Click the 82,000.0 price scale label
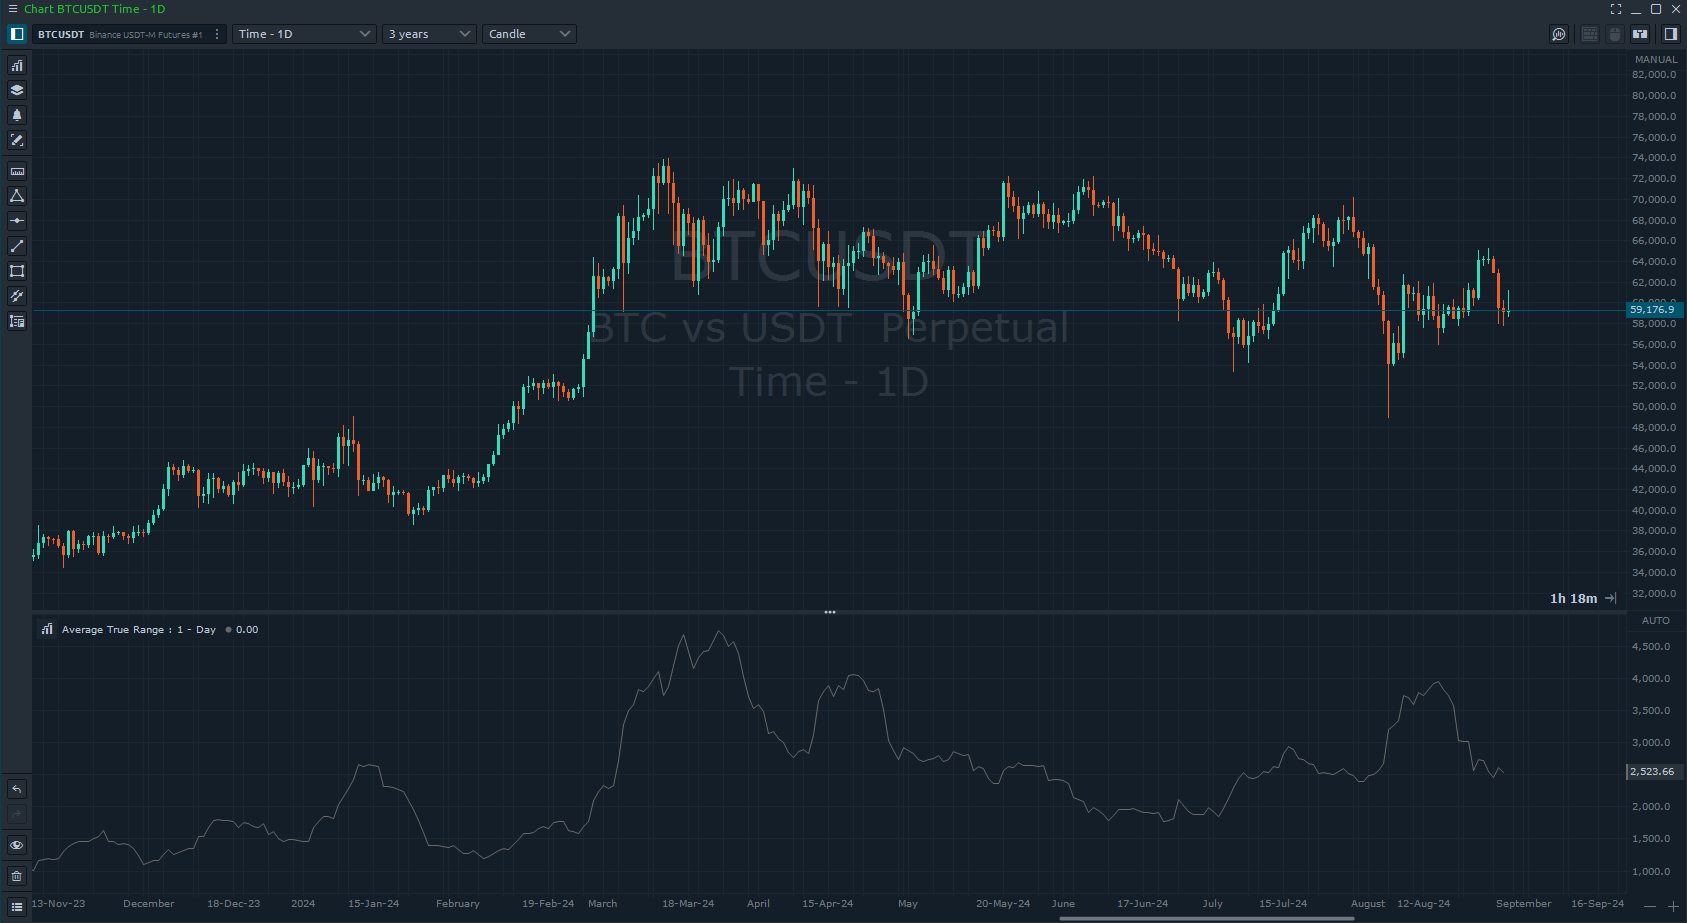Image resolution: width=1687 pixels, height=923 pixels. point(1654,75)
